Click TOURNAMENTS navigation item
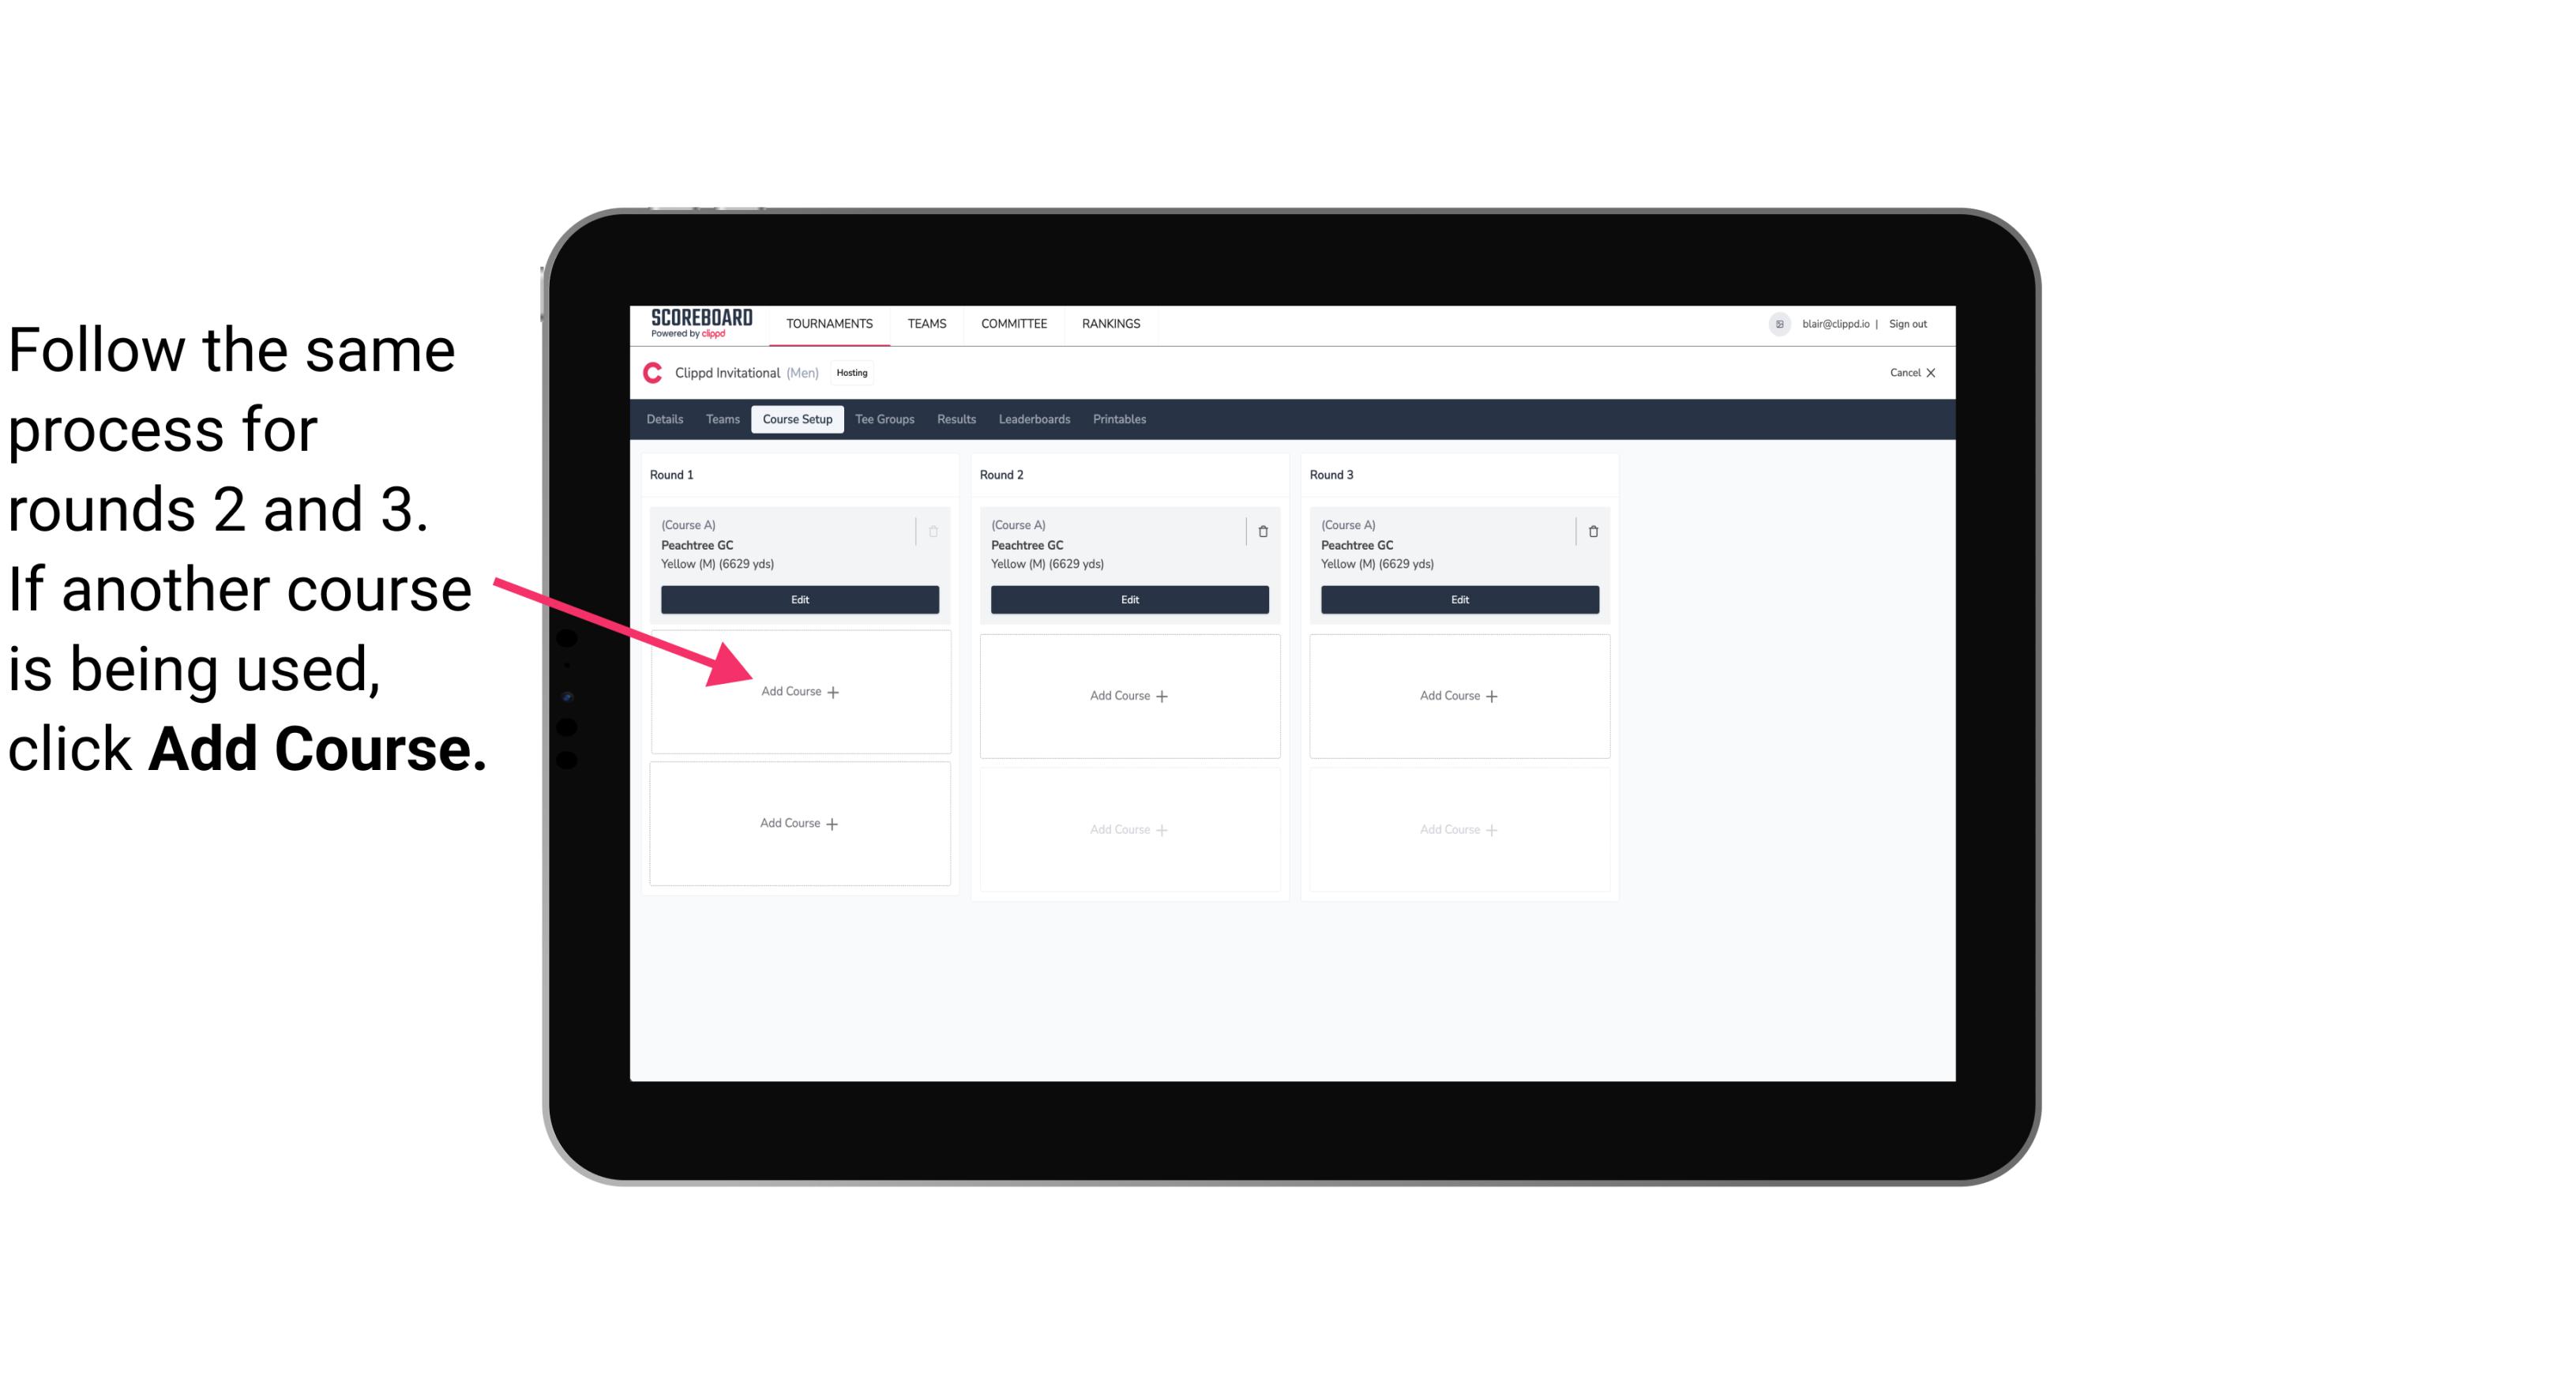The height and width of the screenshot is (1386, 2576). (x=831, y=322)
